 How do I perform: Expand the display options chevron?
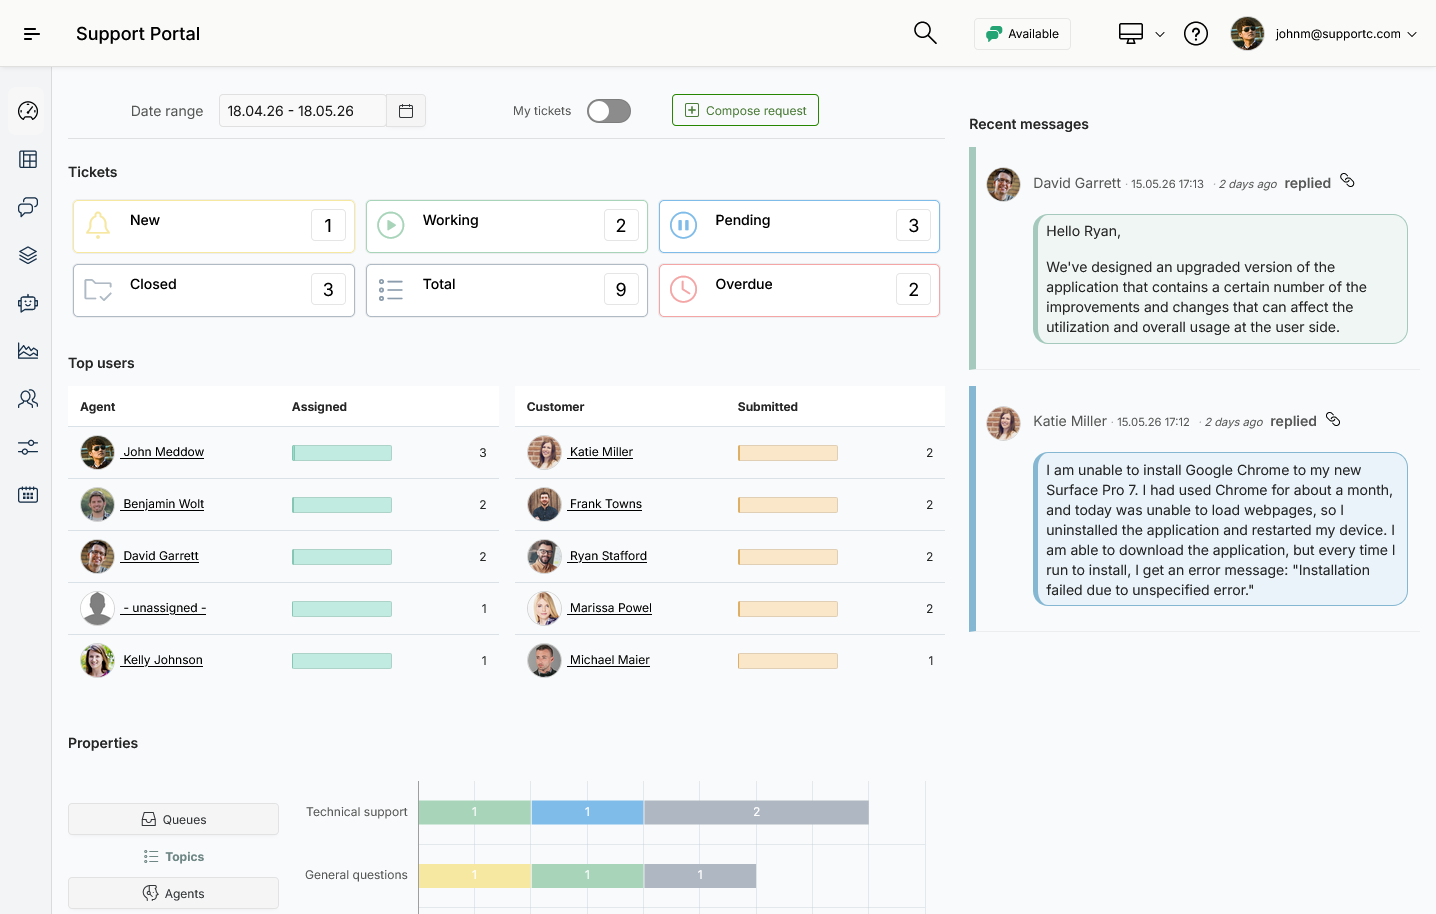pyautogui.click(x=1160, y=34)
